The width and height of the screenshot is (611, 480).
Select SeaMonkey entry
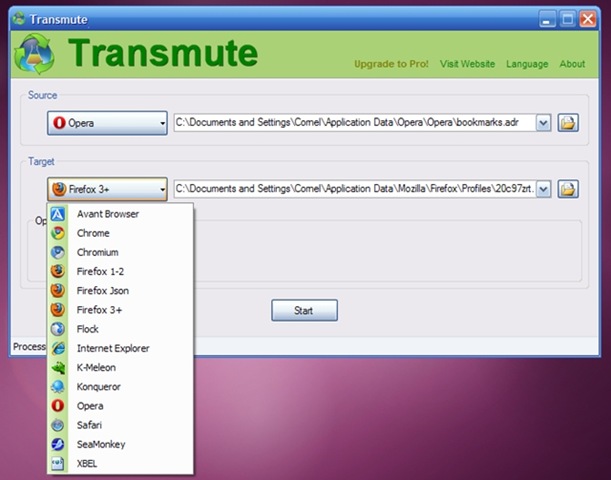coord(120,444)
